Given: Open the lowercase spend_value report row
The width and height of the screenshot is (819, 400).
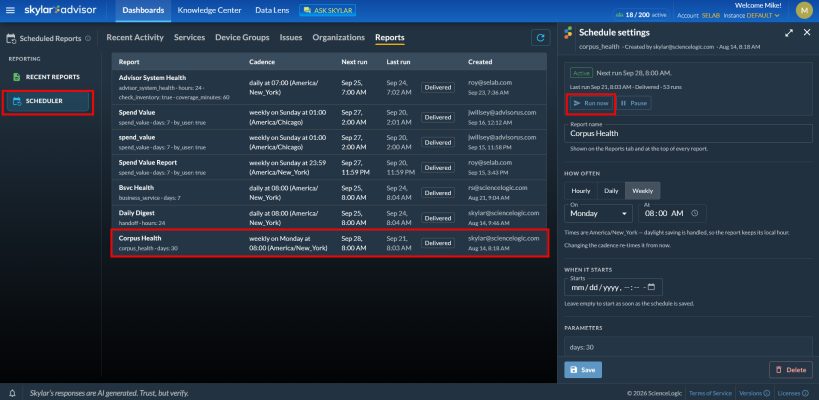Looking at the screenshot, I should click(x=329, y=142).
